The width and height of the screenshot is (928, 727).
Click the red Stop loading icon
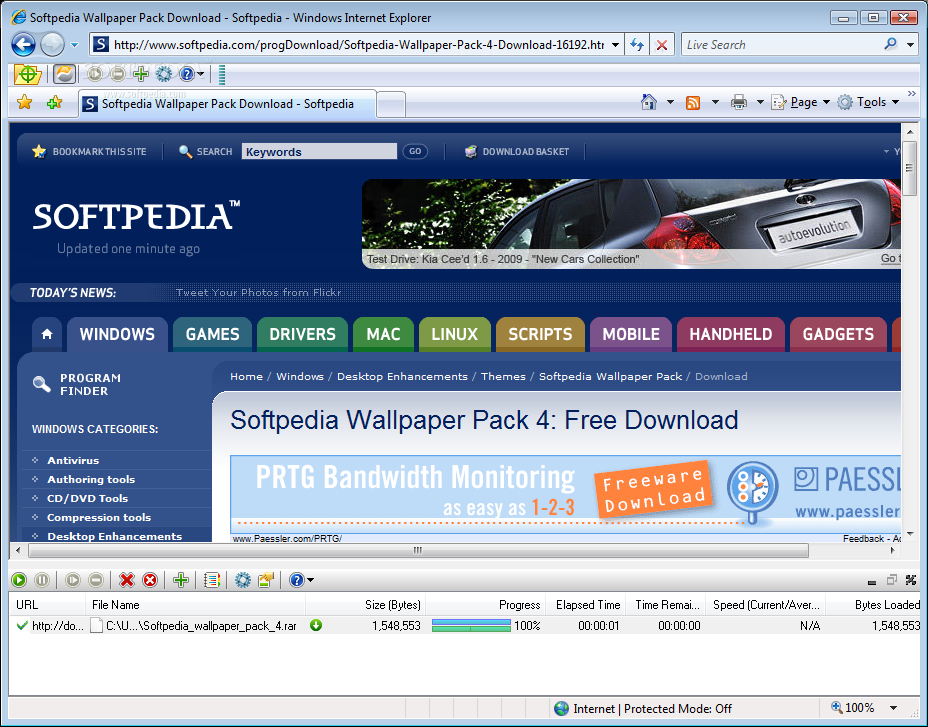[662, 45]
